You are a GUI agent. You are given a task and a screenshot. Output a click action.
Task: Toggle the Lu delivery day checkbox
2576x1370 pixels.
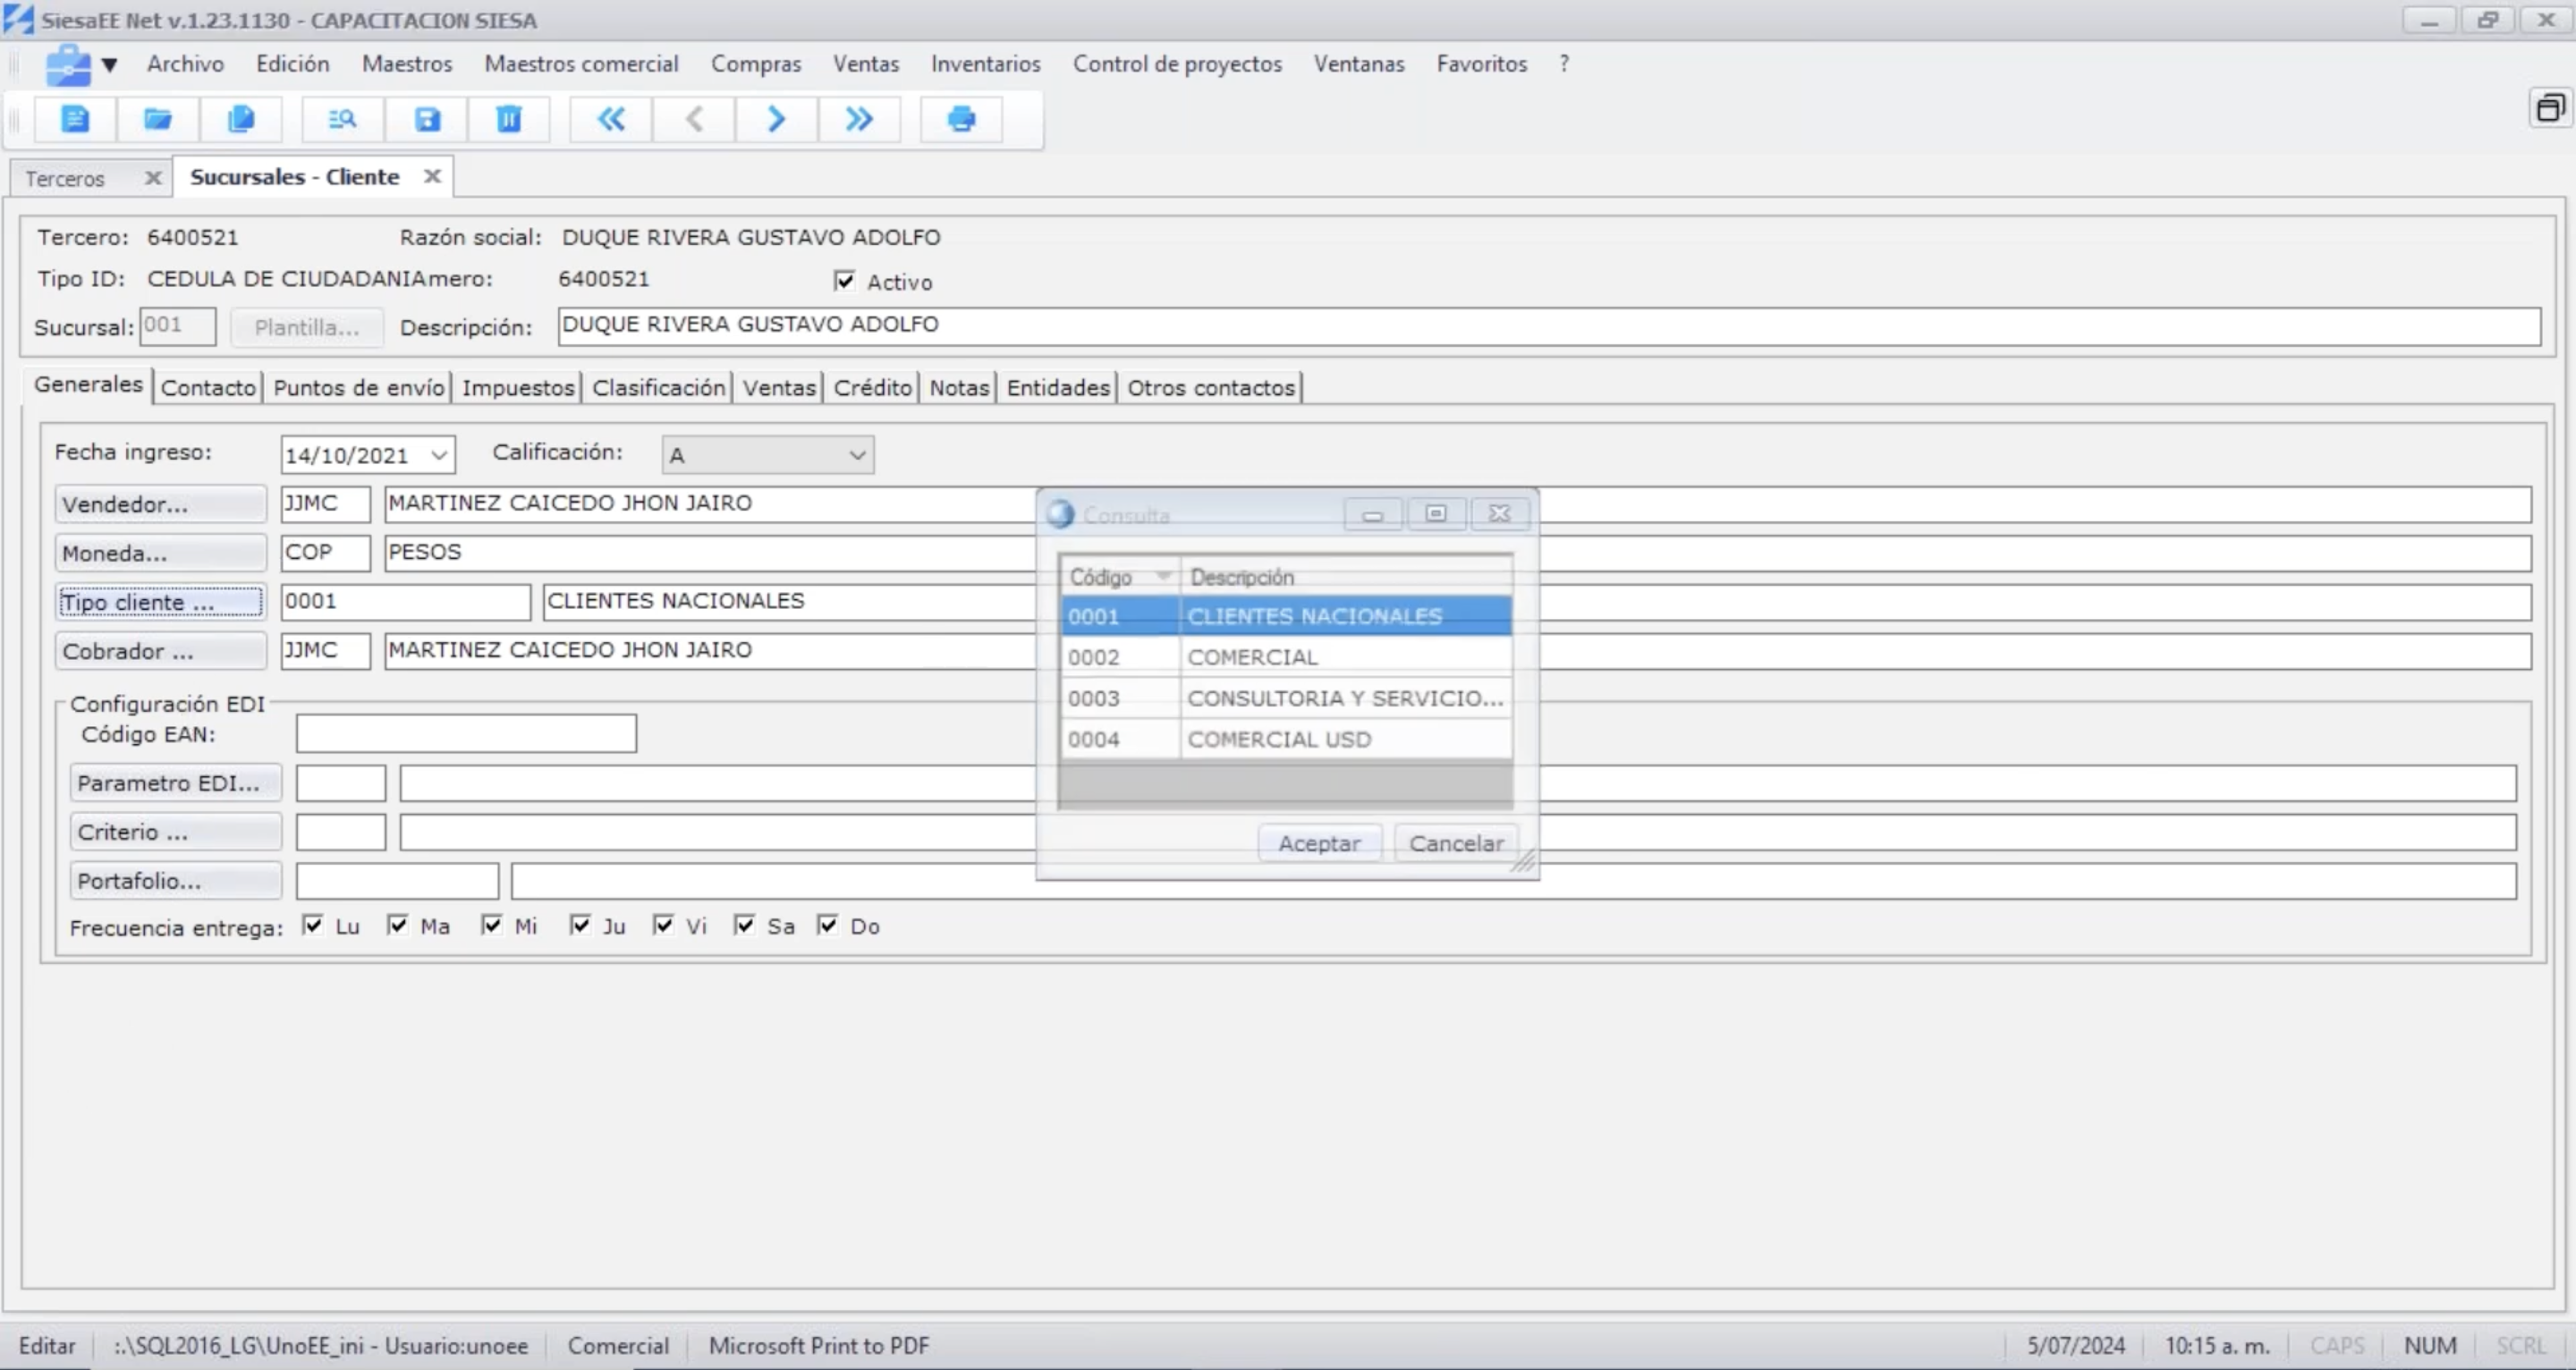click(313, 925)
